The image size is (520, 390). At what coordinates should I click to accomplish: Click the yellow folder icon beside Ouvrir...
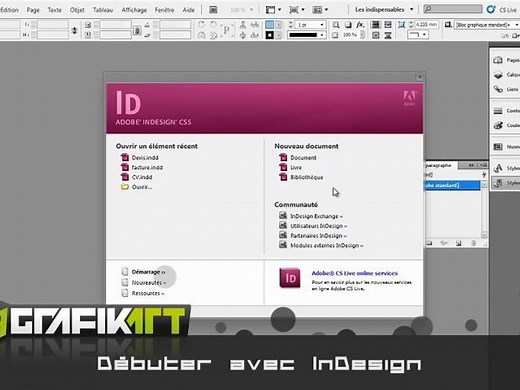pyautogui.click(x=125, y=187)
